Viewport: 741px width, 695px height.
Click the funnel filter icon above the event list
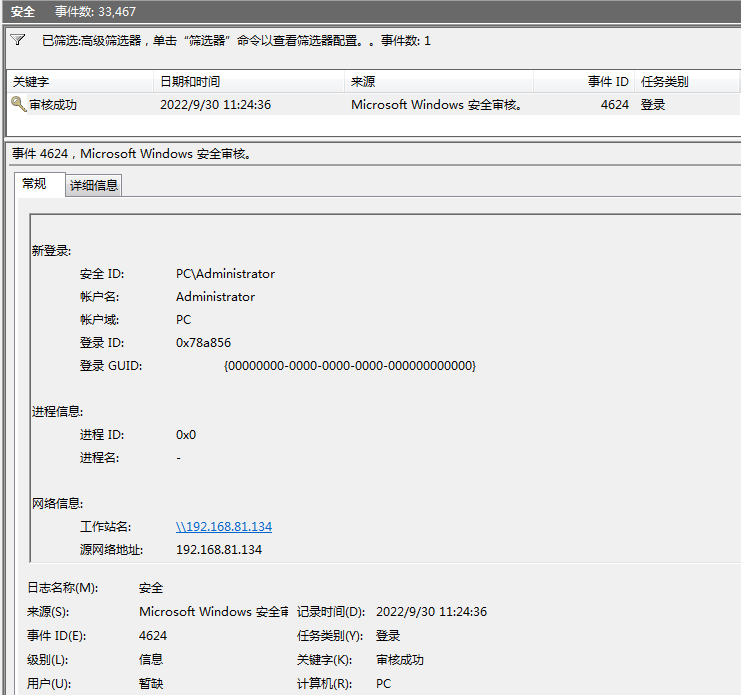coord(17,41)
